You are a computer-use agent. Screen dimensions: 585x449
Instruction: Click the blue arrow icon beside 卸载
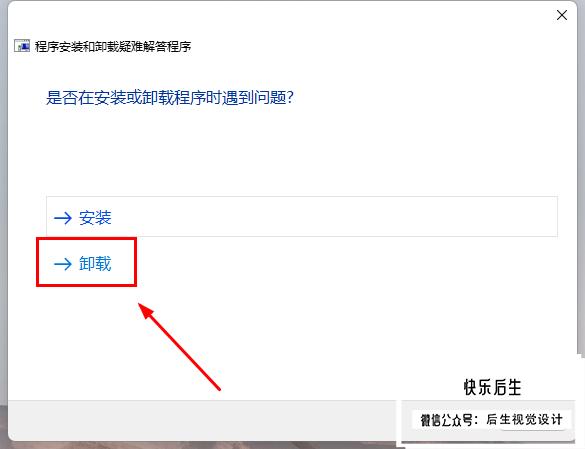[63, 264]
